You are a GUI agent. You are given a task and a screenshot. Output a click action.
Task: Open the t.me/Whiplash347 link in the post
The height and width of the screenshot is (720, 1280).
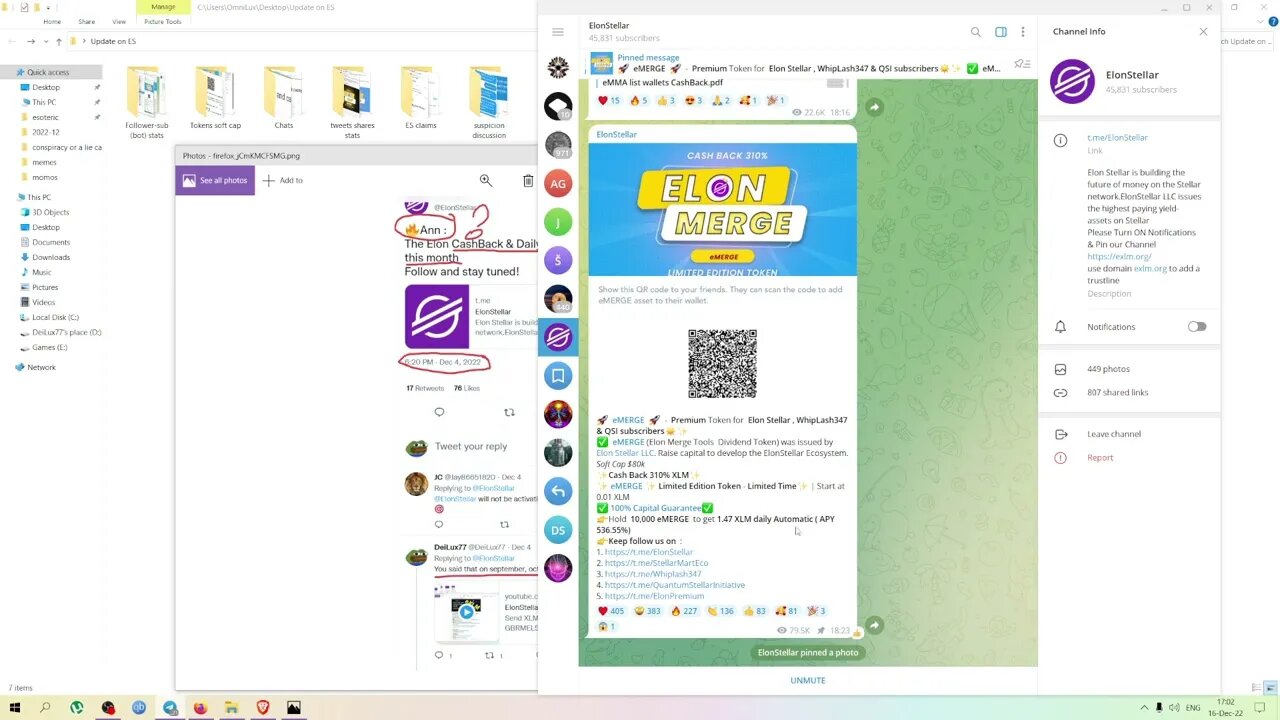653,574
